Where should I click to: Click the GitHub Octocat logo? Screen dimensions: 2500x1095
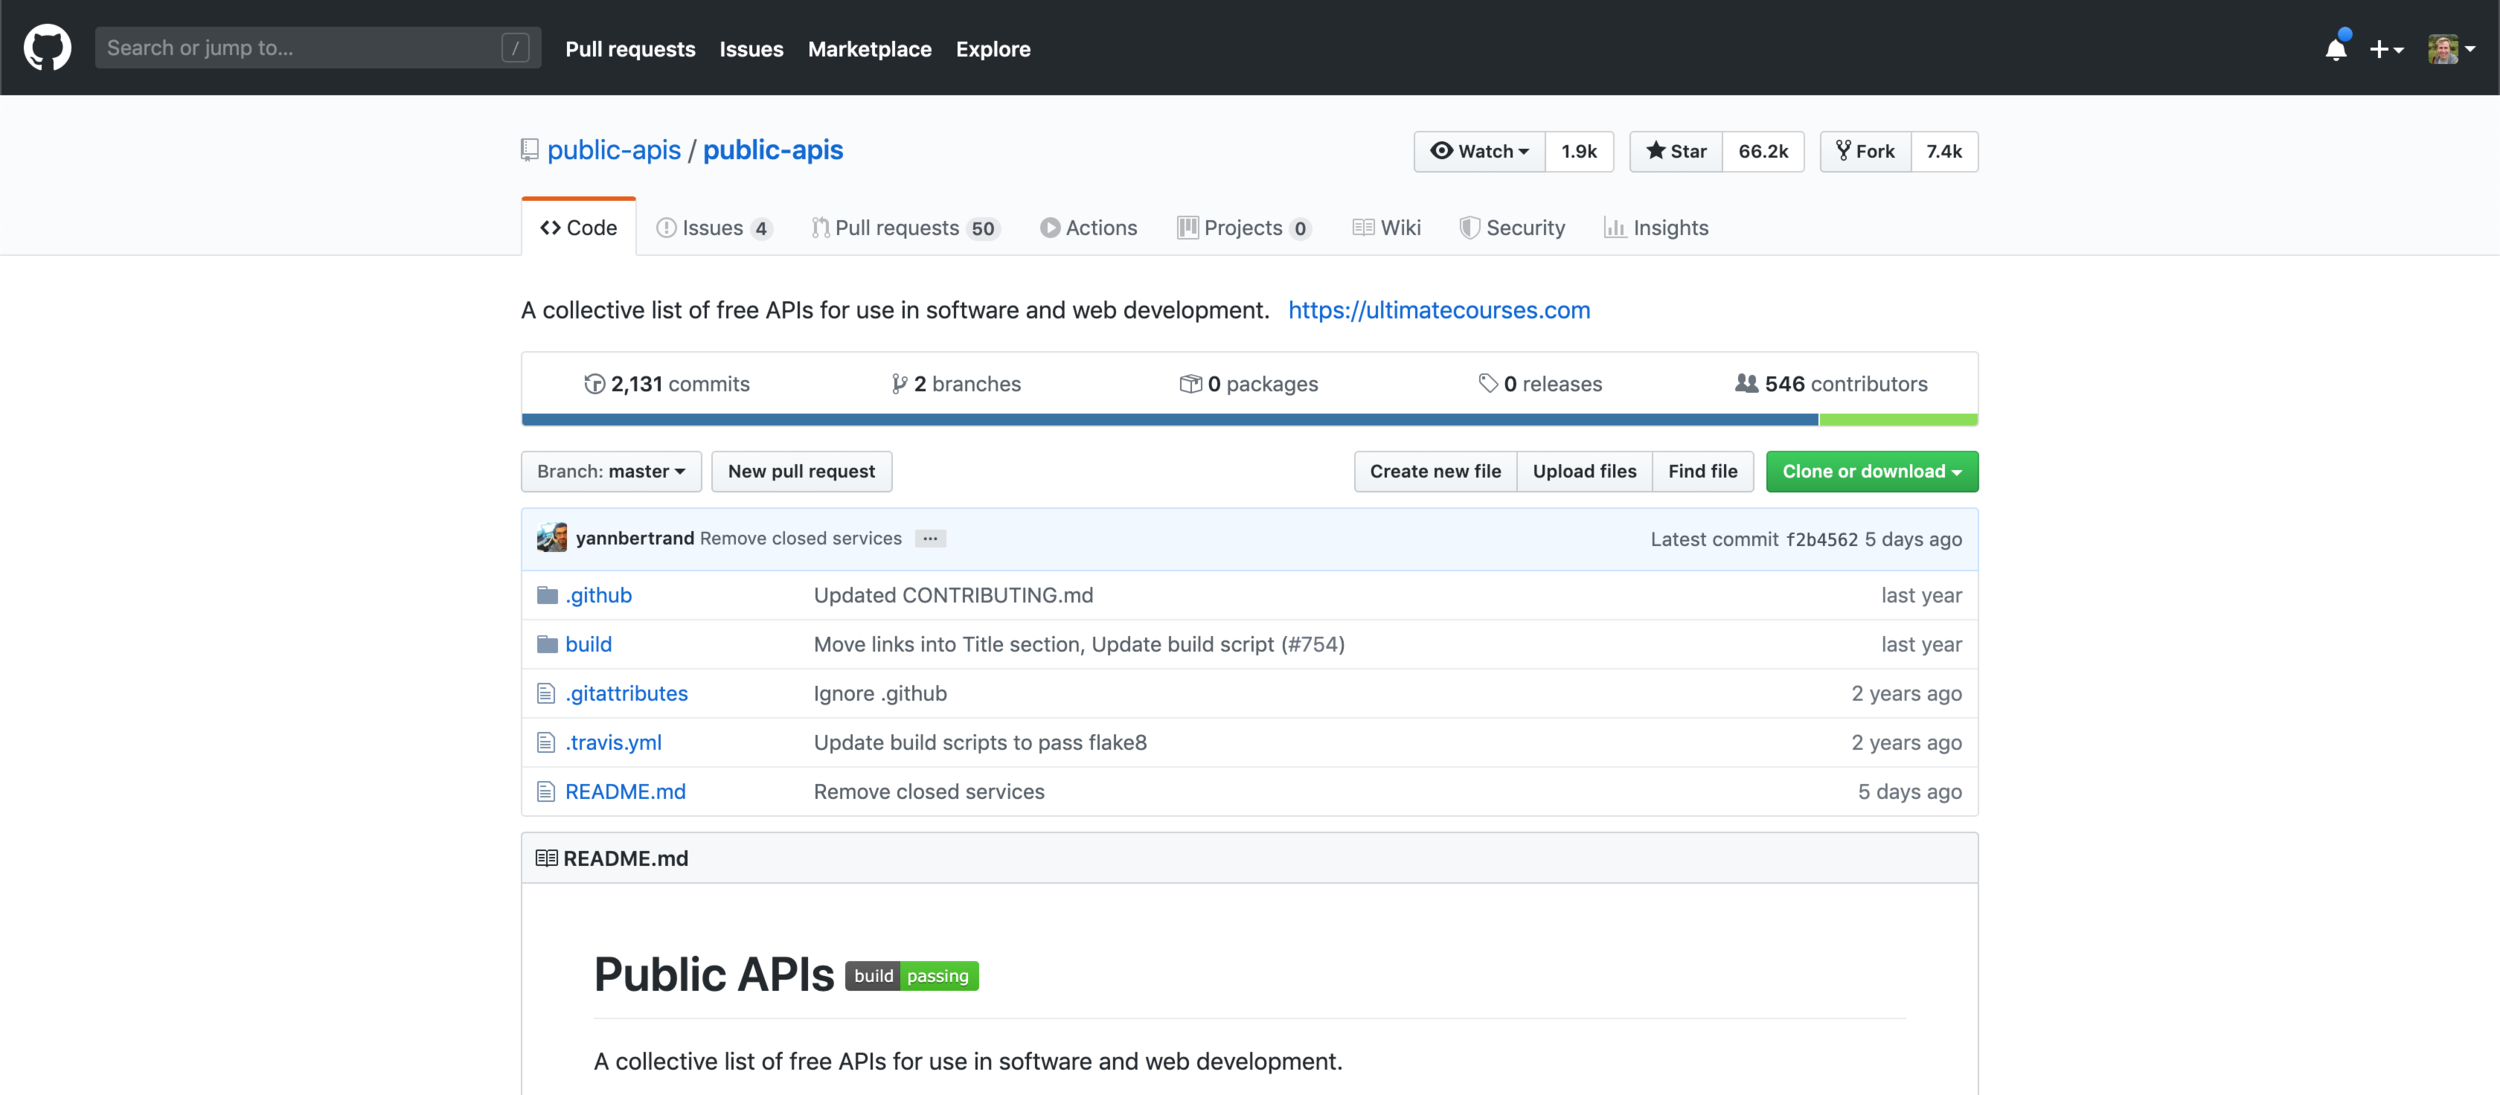[x=47, y=48]
